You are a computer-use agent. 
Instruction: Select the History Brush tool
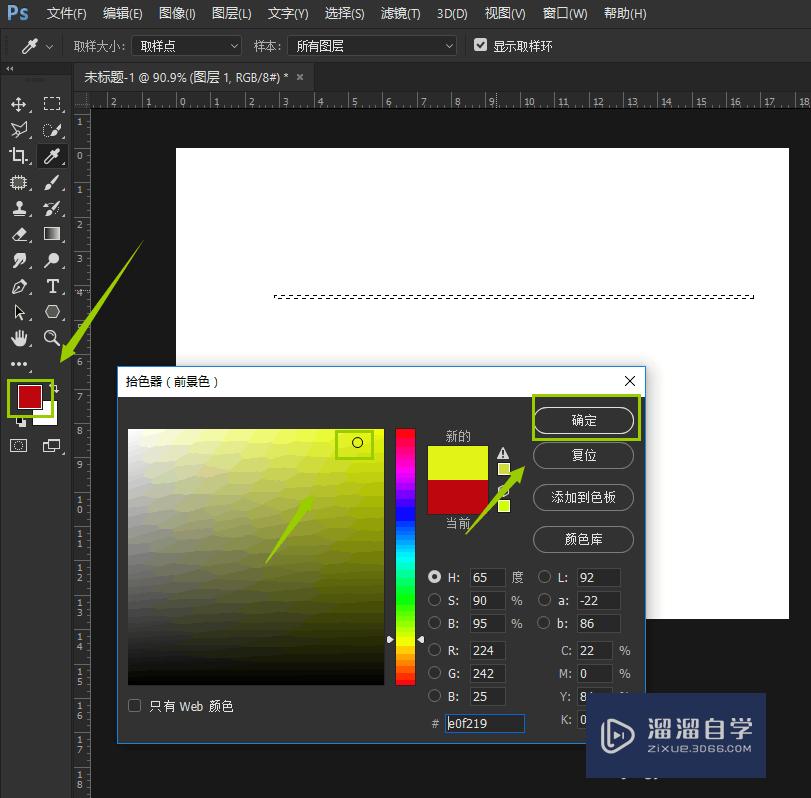coord(52,208)
